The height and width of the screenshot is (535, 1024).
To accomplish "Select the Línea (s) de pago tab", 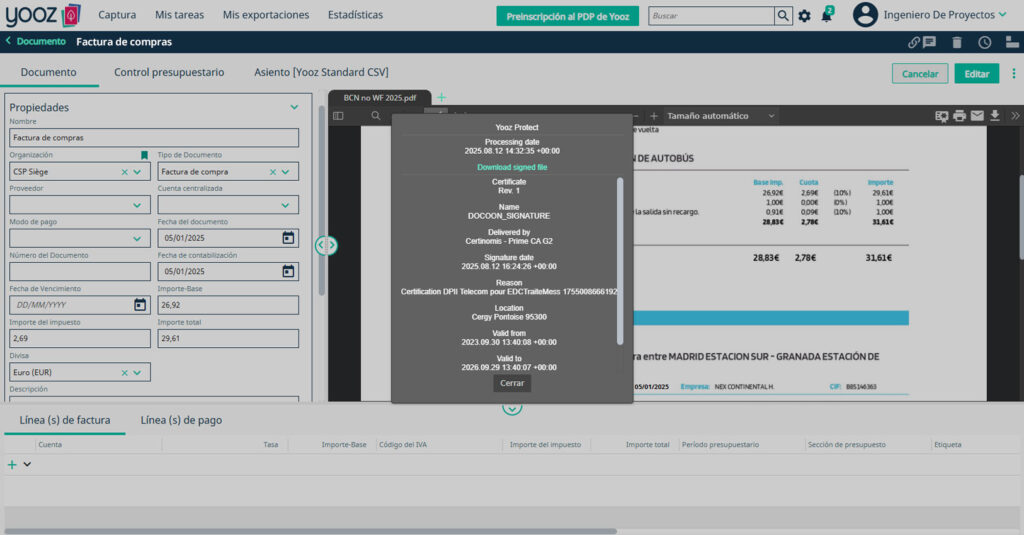I will tap(181, 420).
